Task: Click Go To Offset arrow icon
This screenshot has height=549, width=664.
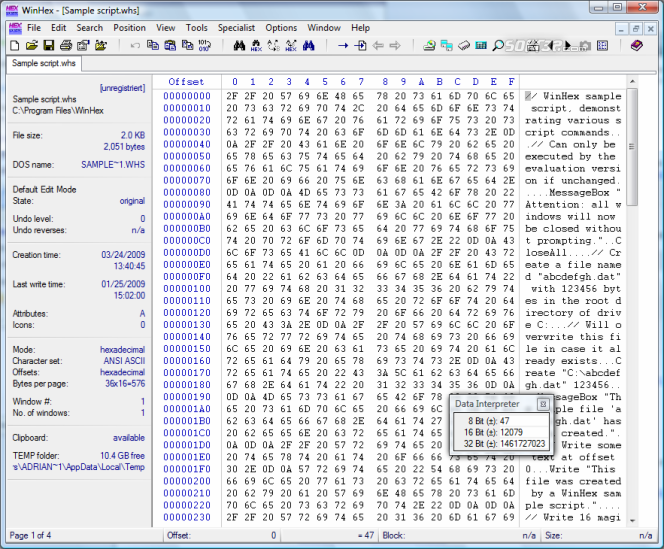Action: pos(343,45)
